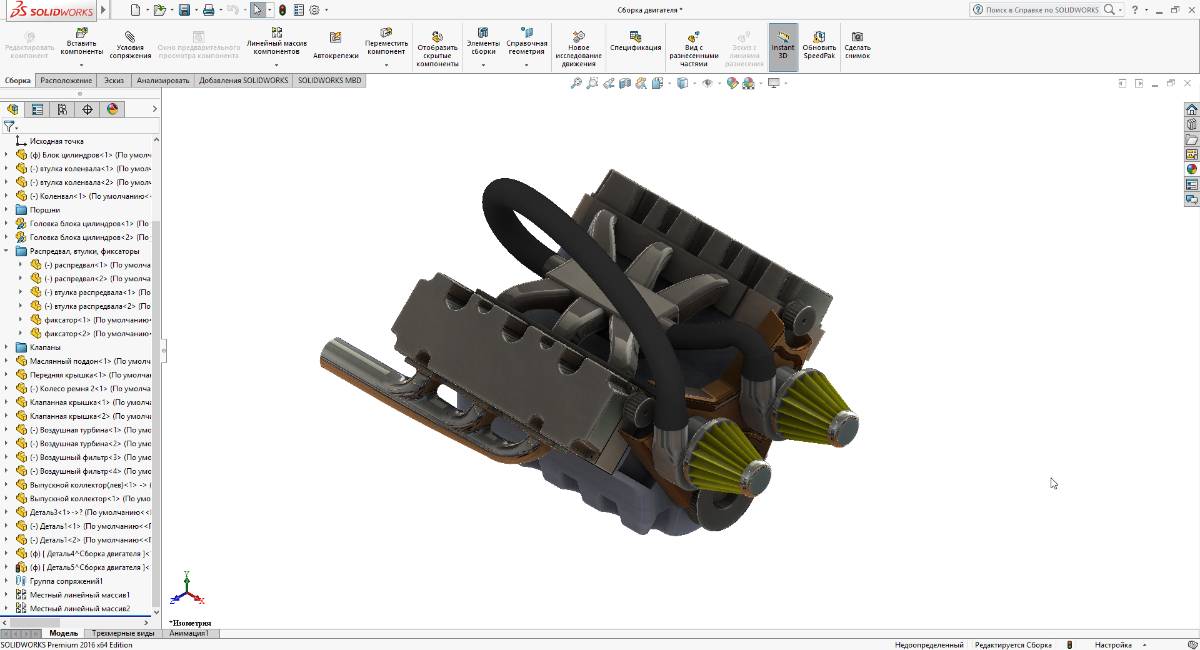Image resolution: width=1200 pixels, height=650 pixels.
Task: Open the ConfigurationManager tab icon
Action: [x=62, y=109]
